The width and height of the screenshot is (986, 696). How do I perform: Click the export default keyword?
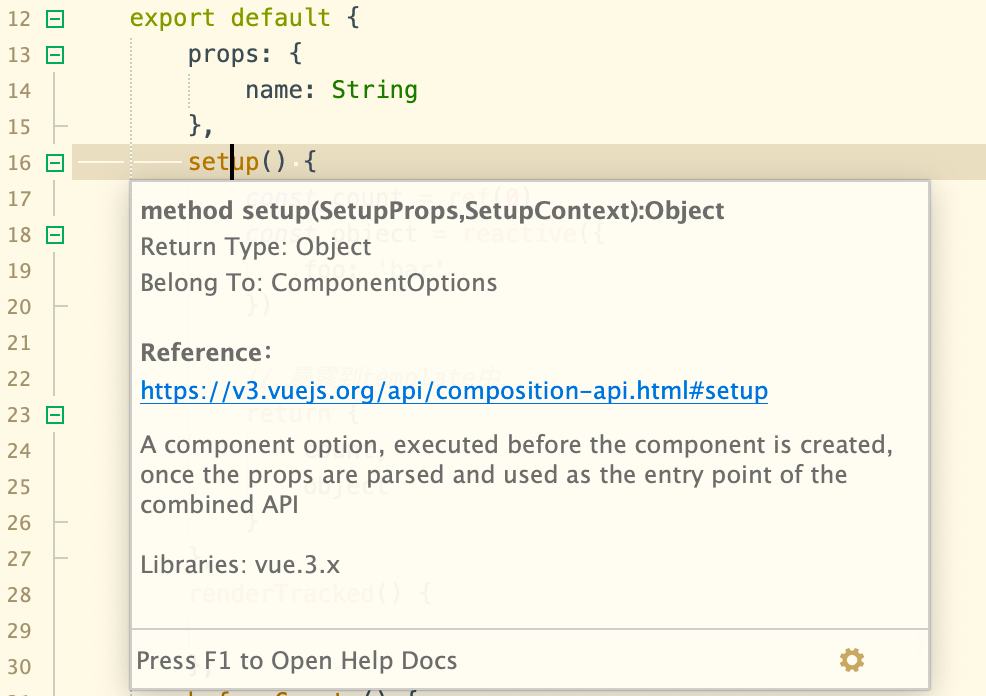(x=230, y=18)
